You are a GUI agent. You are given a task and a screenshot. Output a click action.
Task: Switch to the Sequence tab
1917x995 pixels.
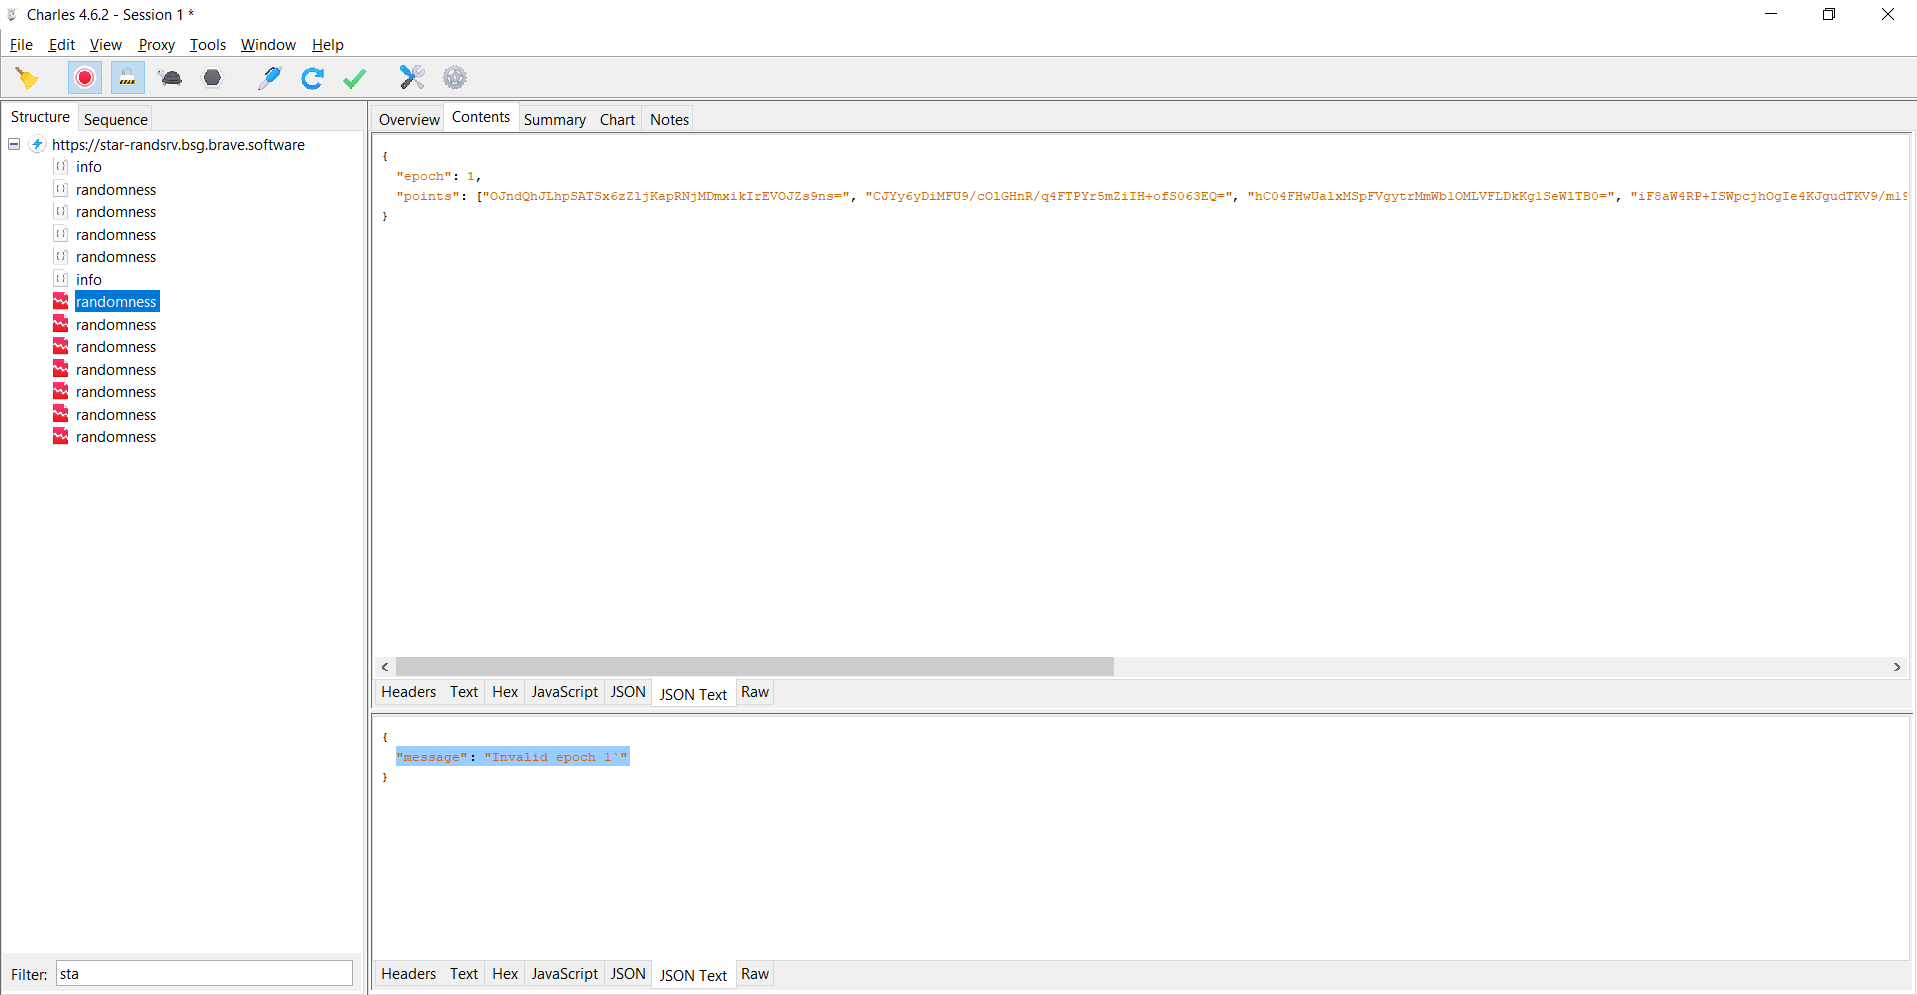click(x=115, y=119)
